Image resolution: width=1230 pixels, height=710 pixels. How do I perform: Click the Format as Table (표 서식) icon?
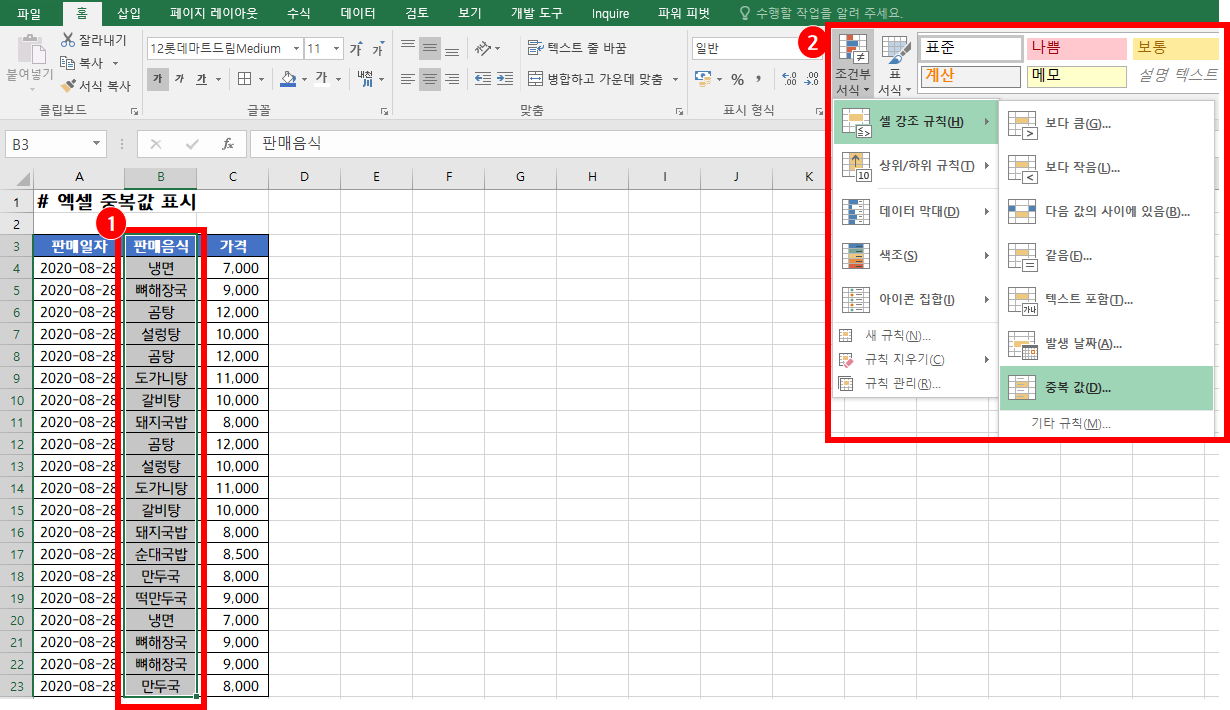coord(895,50)
